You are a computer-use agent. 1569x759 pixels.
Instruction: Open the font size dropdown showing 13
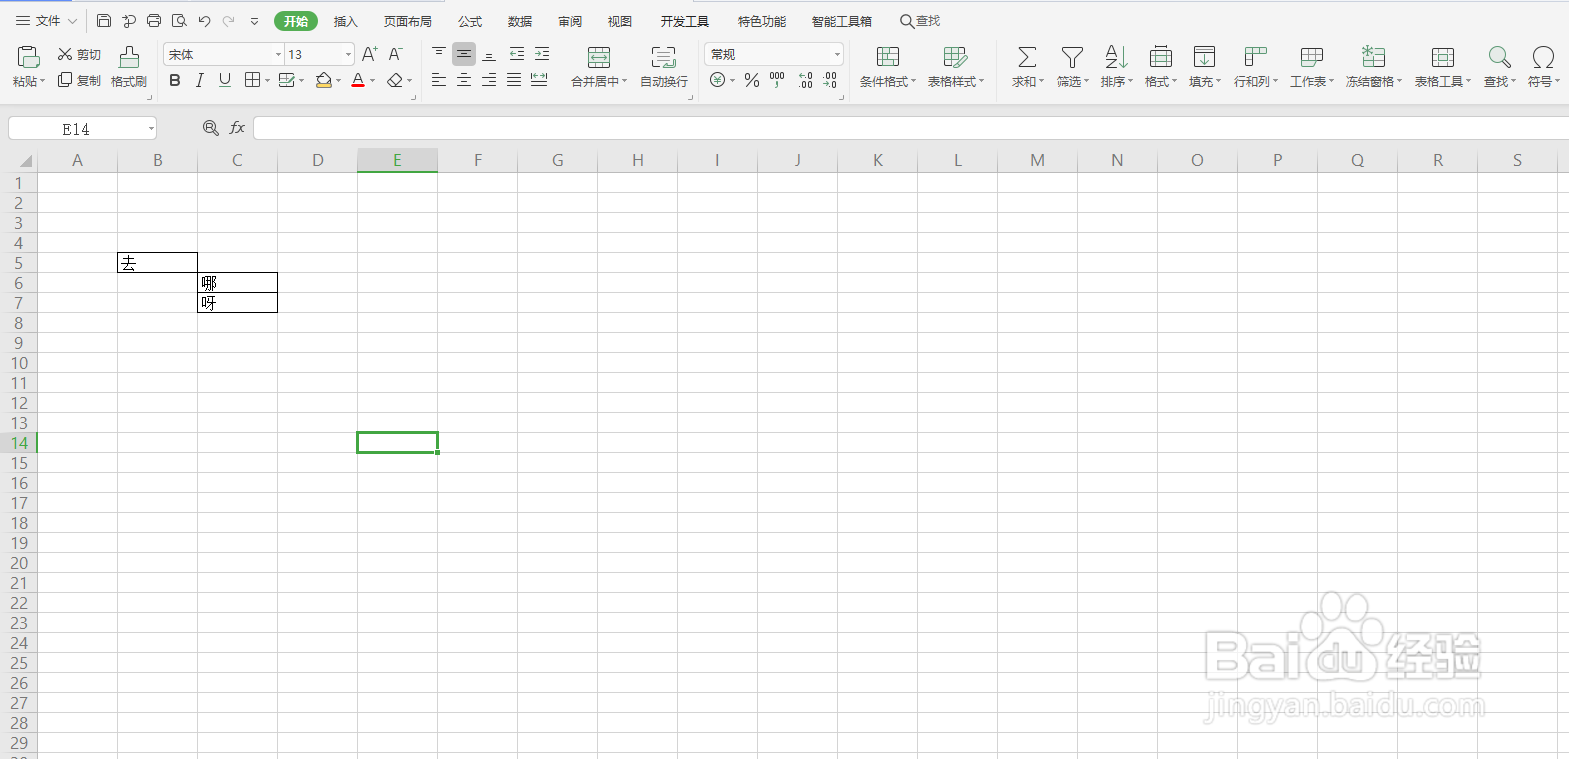click(x=348, y=54)
